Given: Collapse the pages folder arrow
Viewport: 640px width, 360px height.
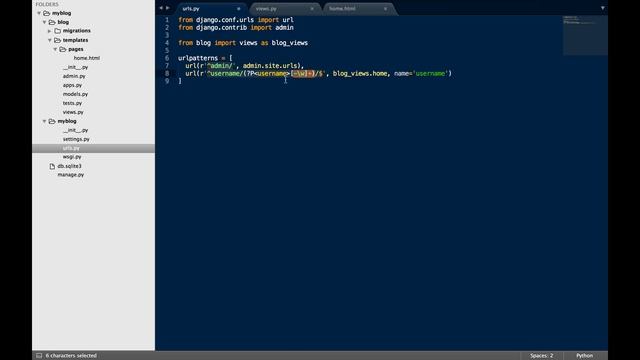Looking at the screenshot, I should tap(55, 49).
